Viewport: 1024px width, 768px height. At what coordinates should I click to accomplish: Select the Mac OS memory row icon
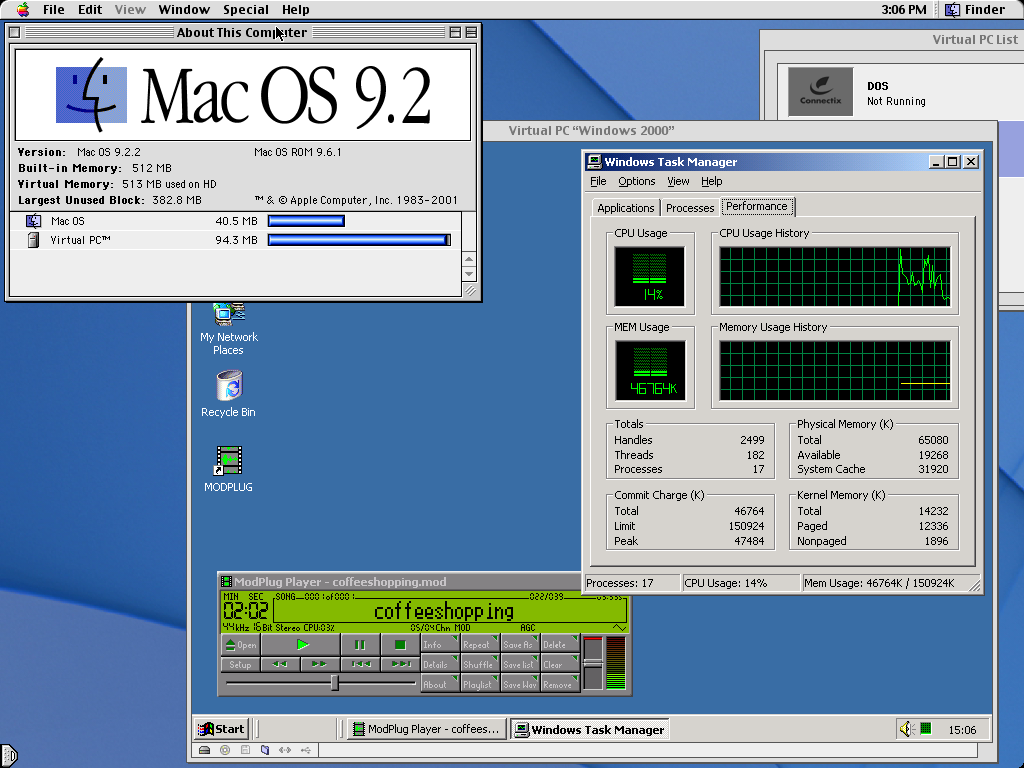33,221
